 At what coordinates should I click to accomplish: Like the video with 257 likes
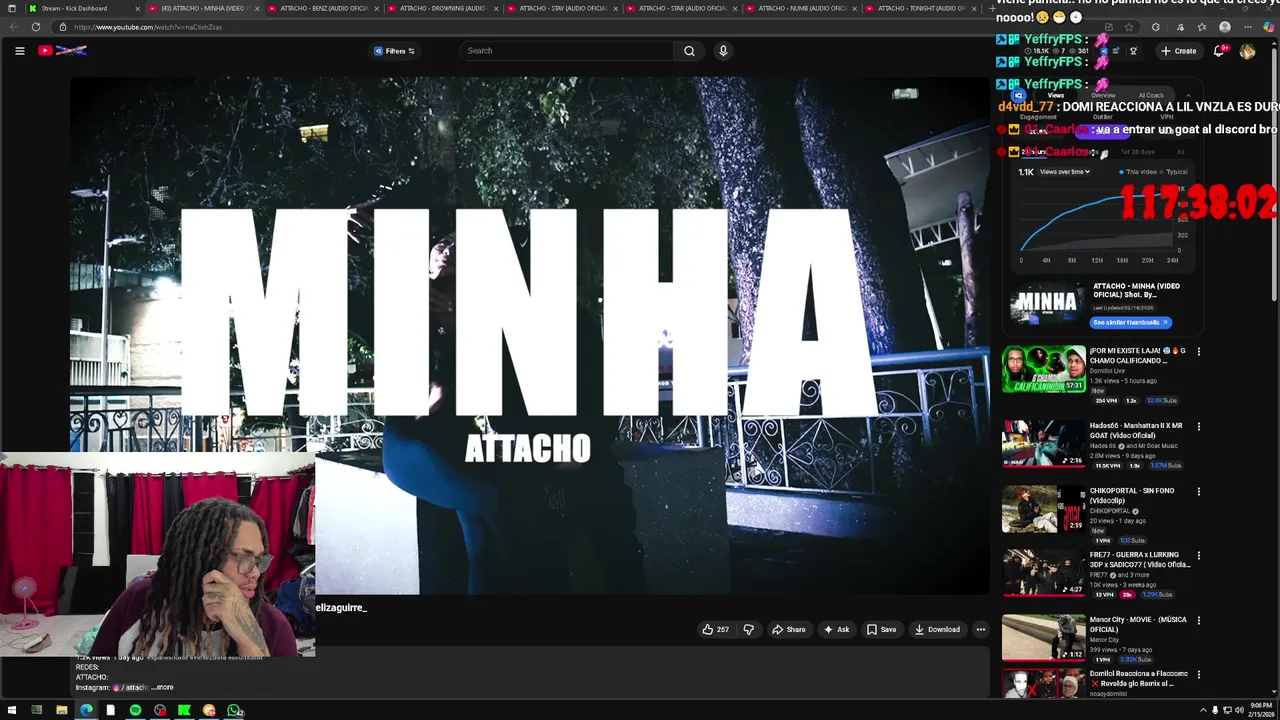(715, 630)
